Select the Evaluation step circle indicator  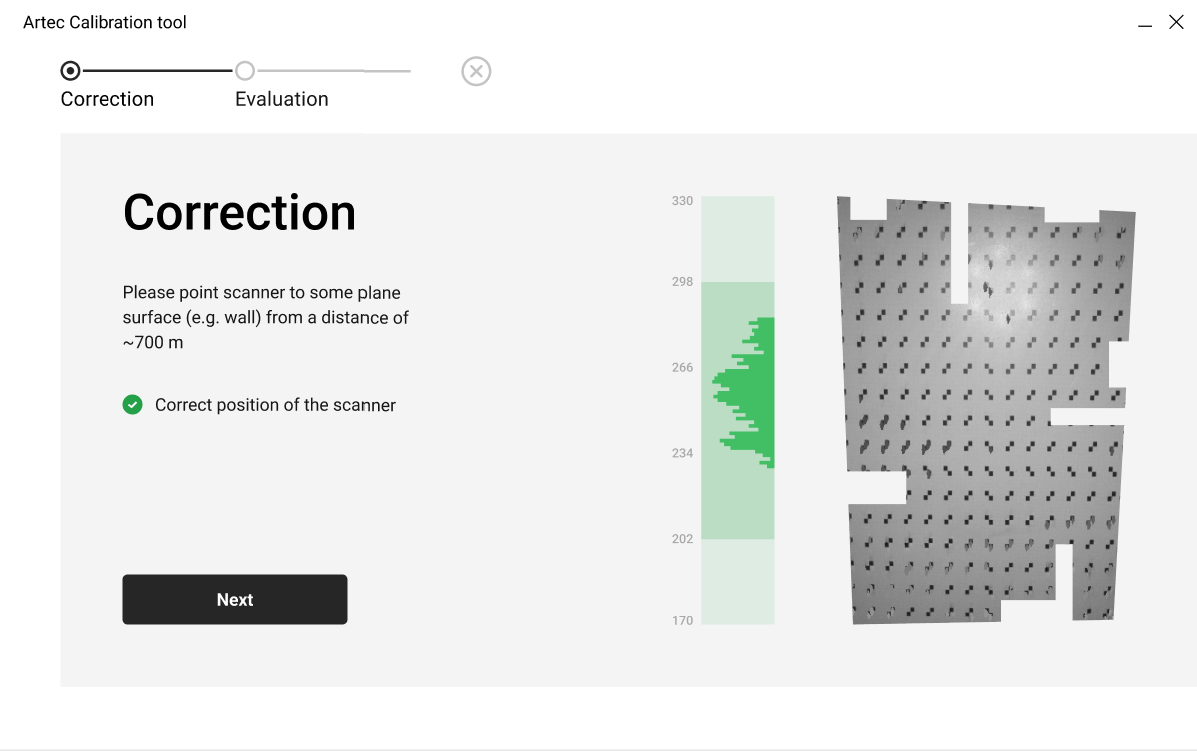coord(245,71)
